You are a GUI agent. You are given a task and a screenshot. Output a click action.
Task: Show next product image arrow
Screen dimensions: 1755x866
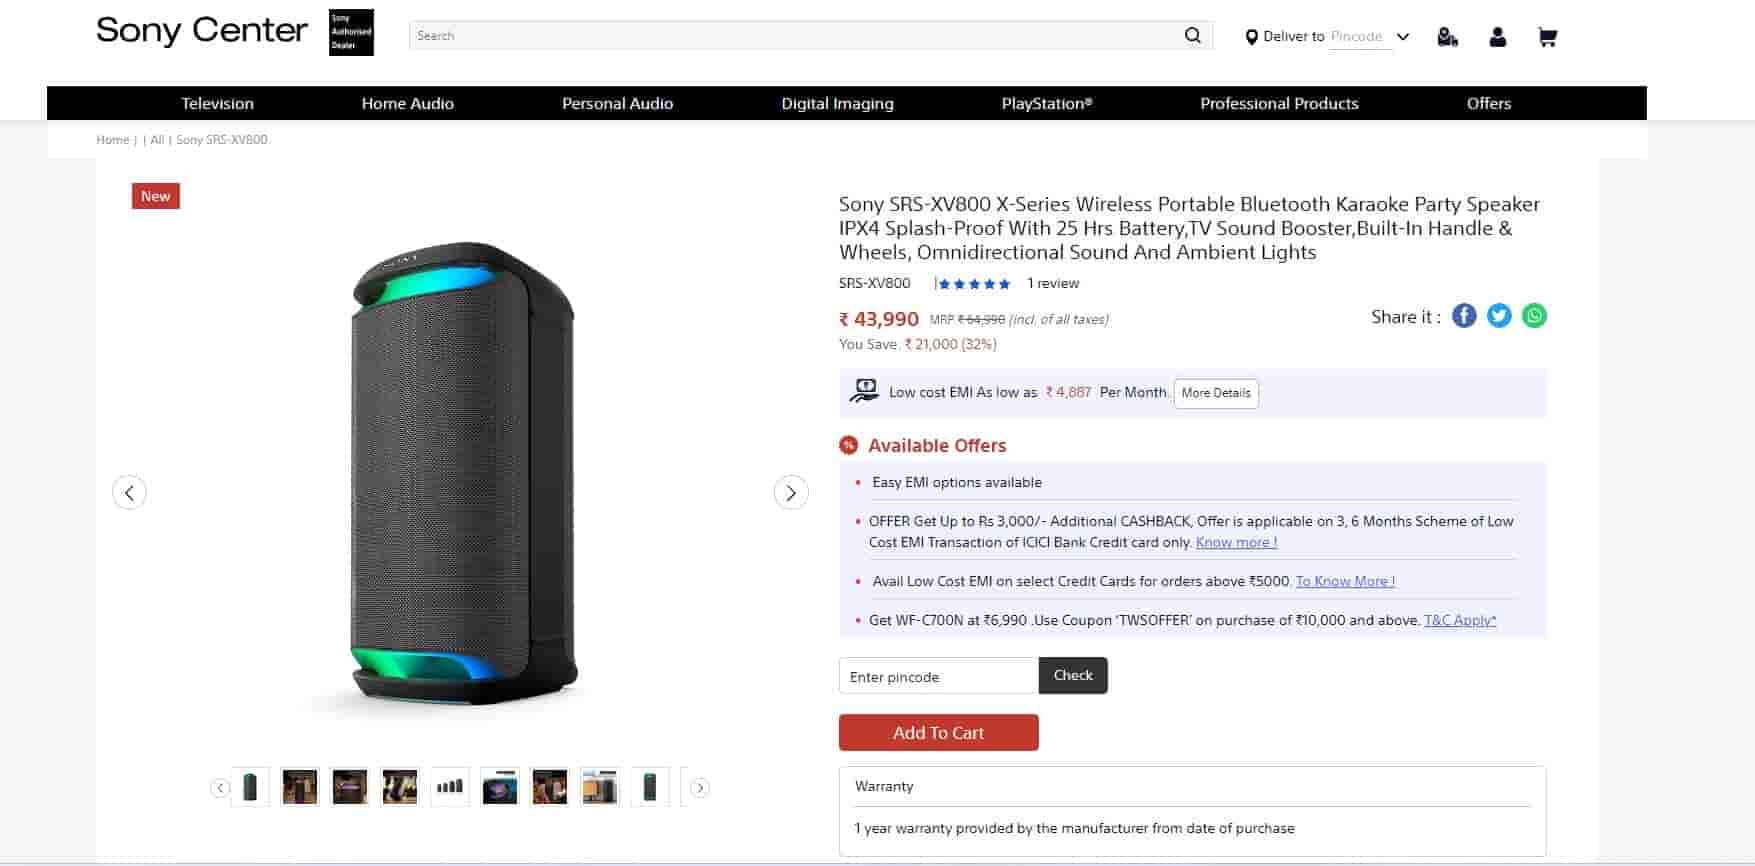point(791,492)
